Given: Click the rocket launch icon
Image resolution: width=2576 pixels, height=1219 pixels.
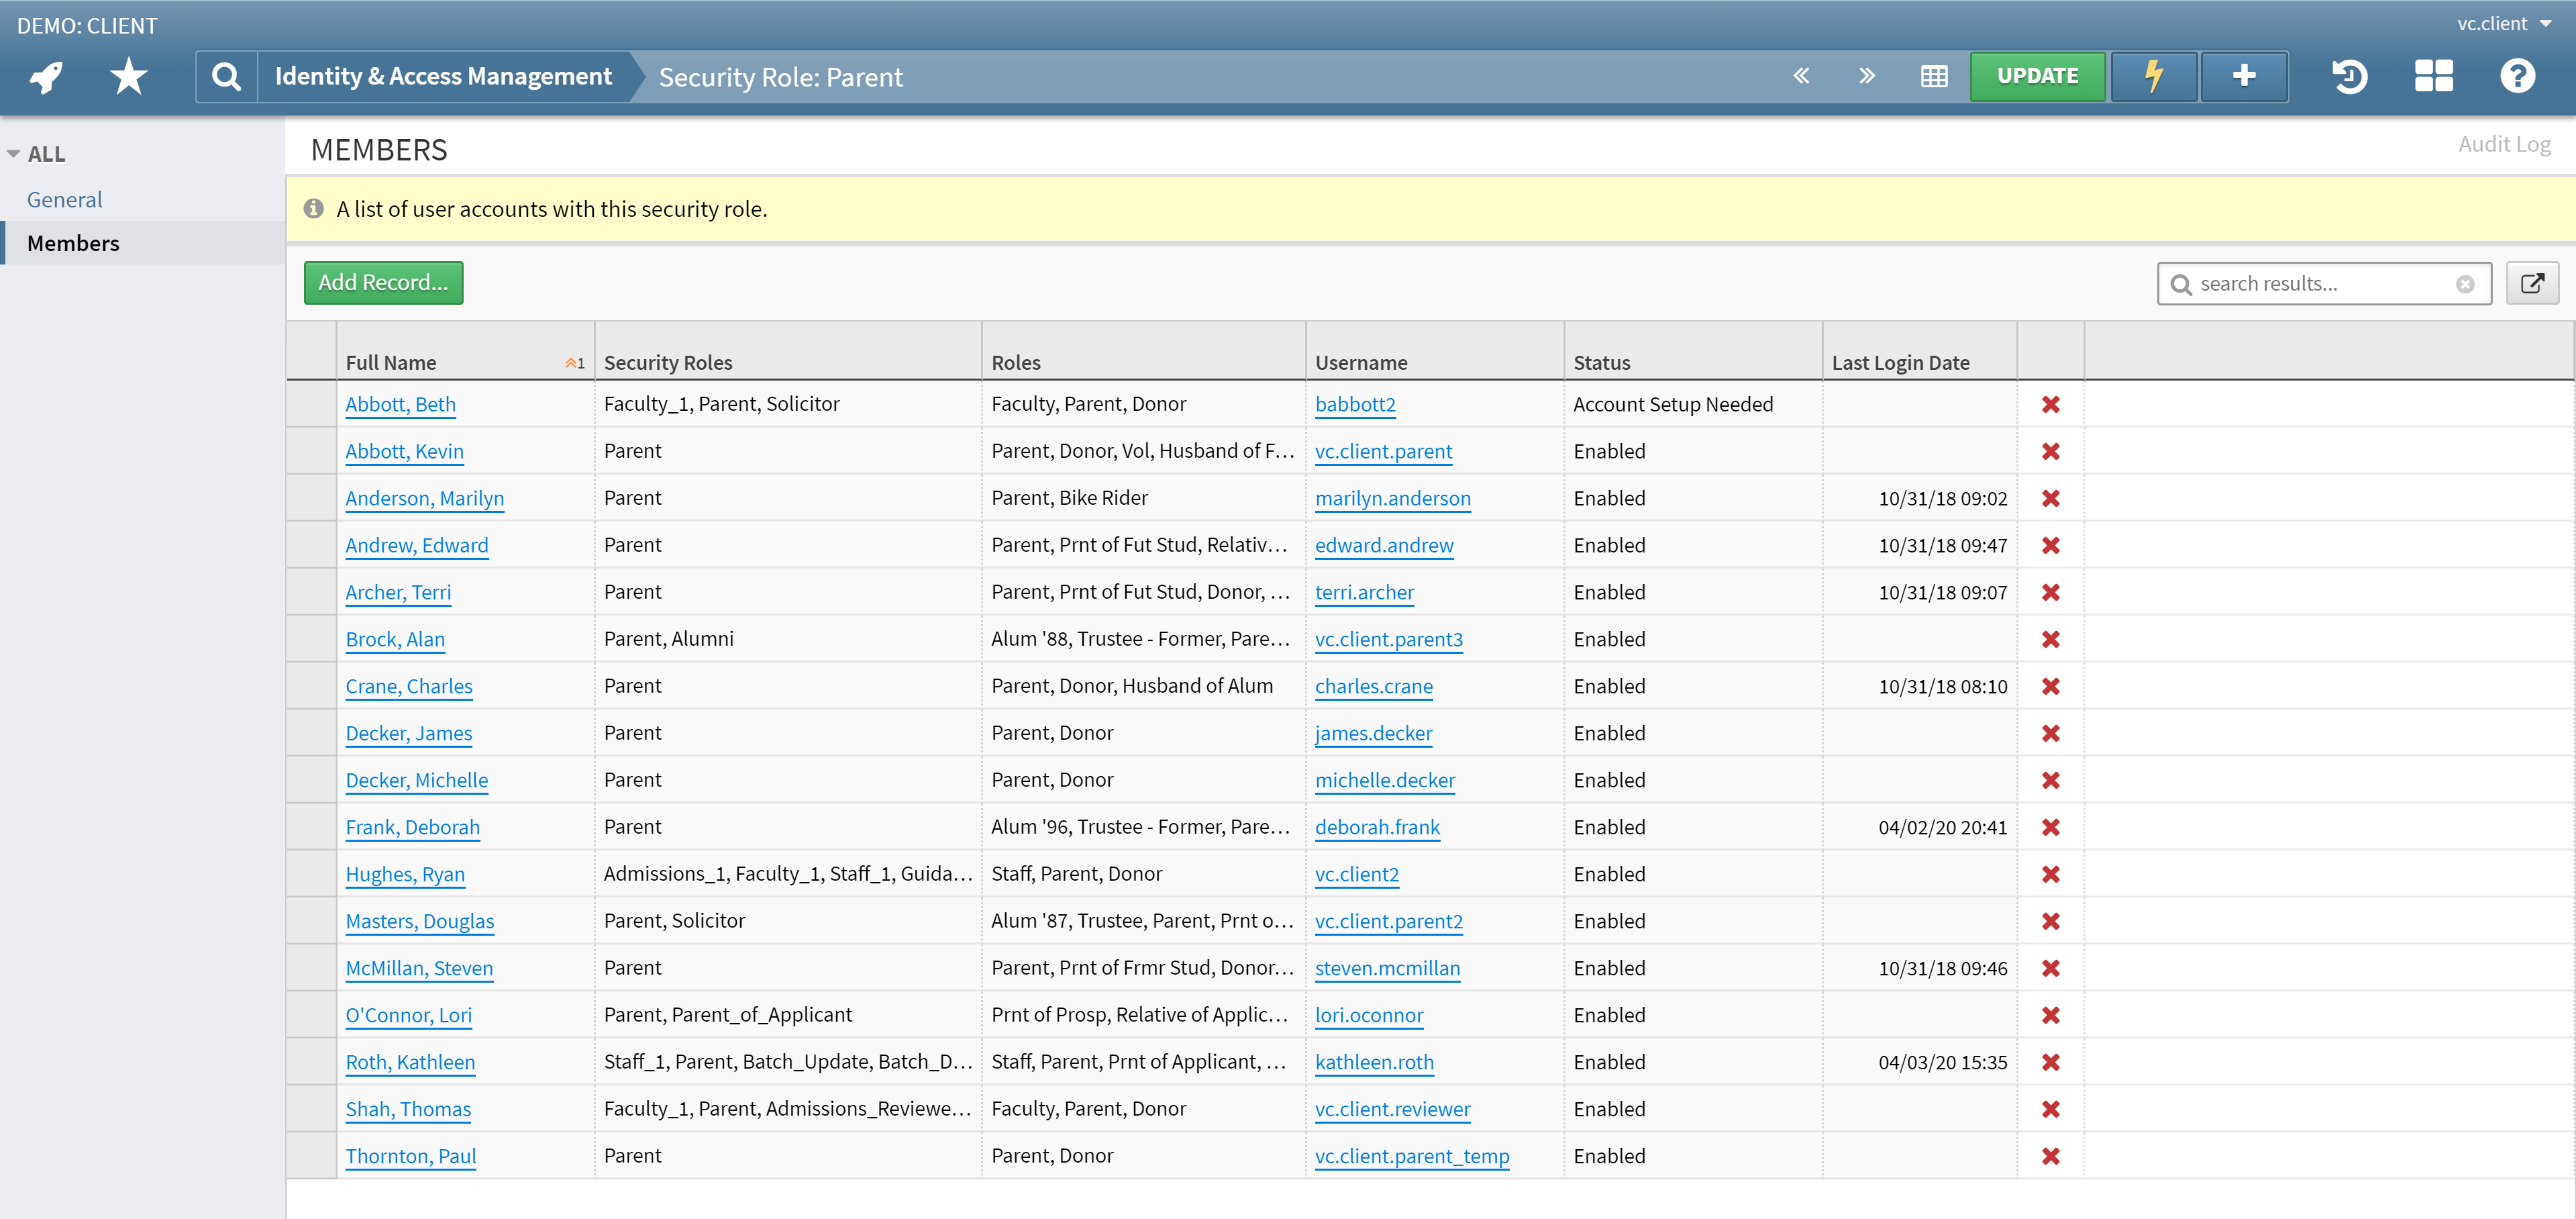Looking at the screenshot, I should coord(46,76).
